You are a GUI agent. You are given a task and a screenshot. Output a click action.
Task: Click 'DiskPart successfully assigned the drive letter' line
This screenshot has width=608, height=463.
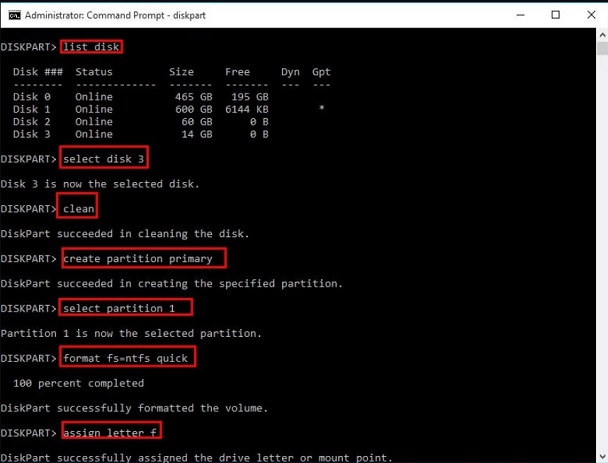click(x=197, y=458)
